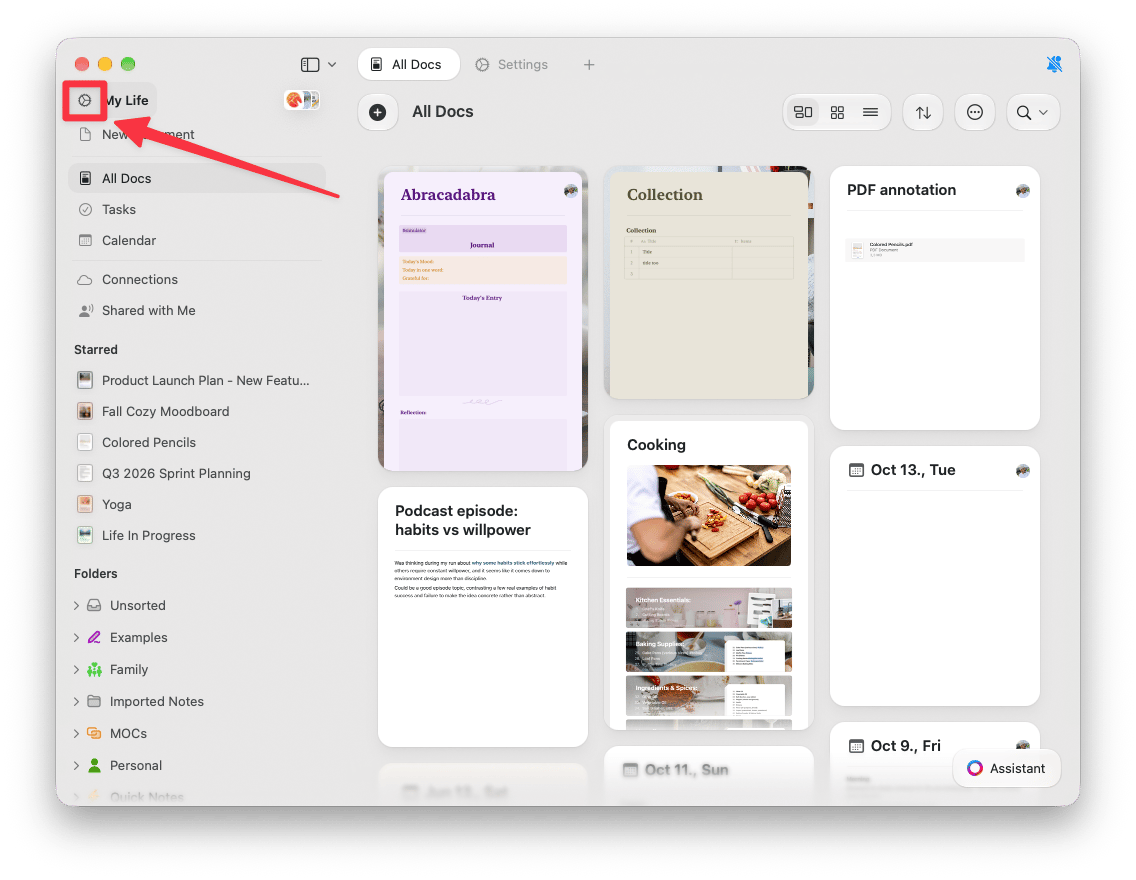Open Tasks in the sidebar
Screen dimensions: 1136x880
[x=197, y=209]
